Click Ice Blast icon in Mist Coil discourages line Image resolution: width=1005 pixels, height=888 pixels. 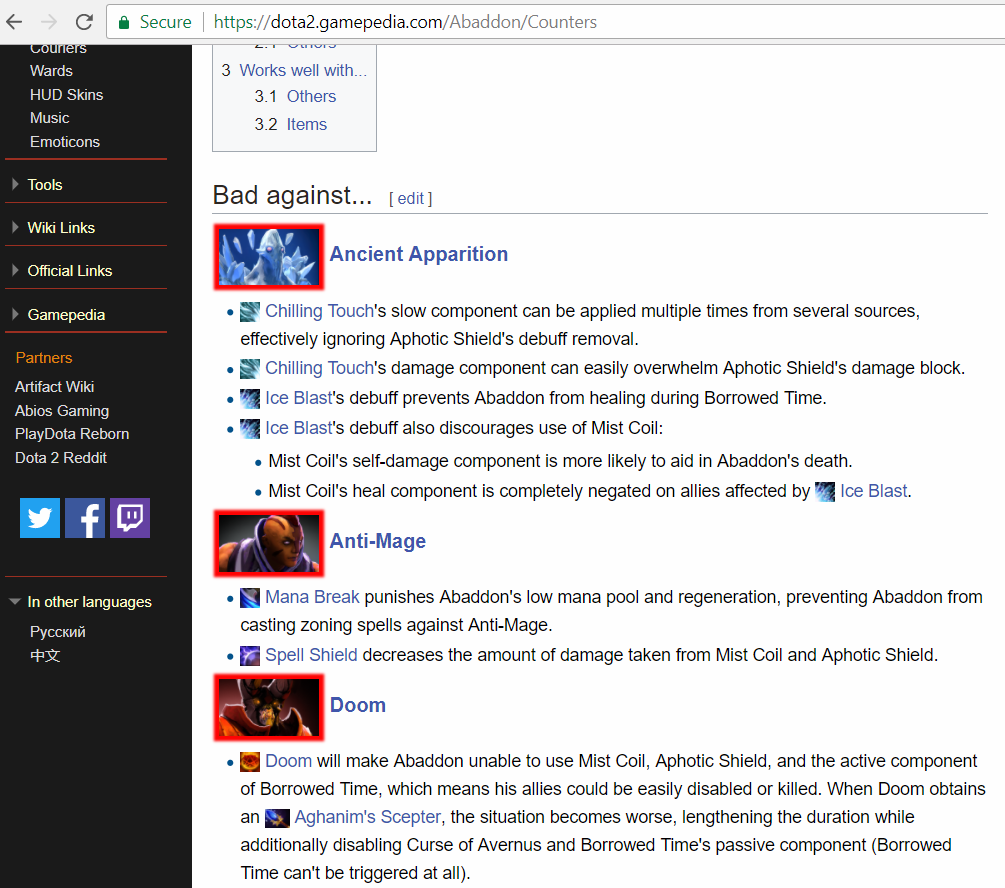(x=250, y=429)
